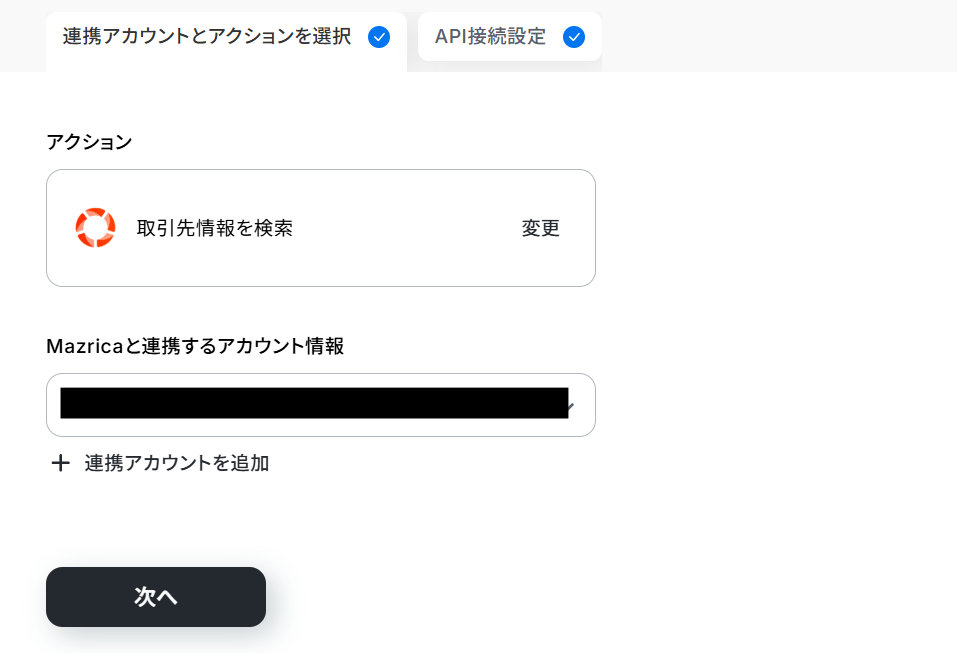Select the 連携アカウントとアクションを選択 tab
957x653 pixels.
tap(207, 37)
